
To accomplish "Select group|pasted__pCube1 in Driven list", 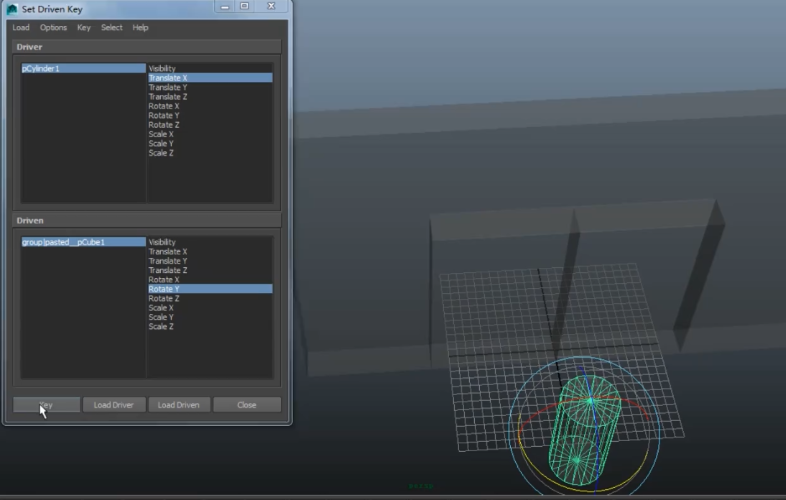I will tap(83, 242).
